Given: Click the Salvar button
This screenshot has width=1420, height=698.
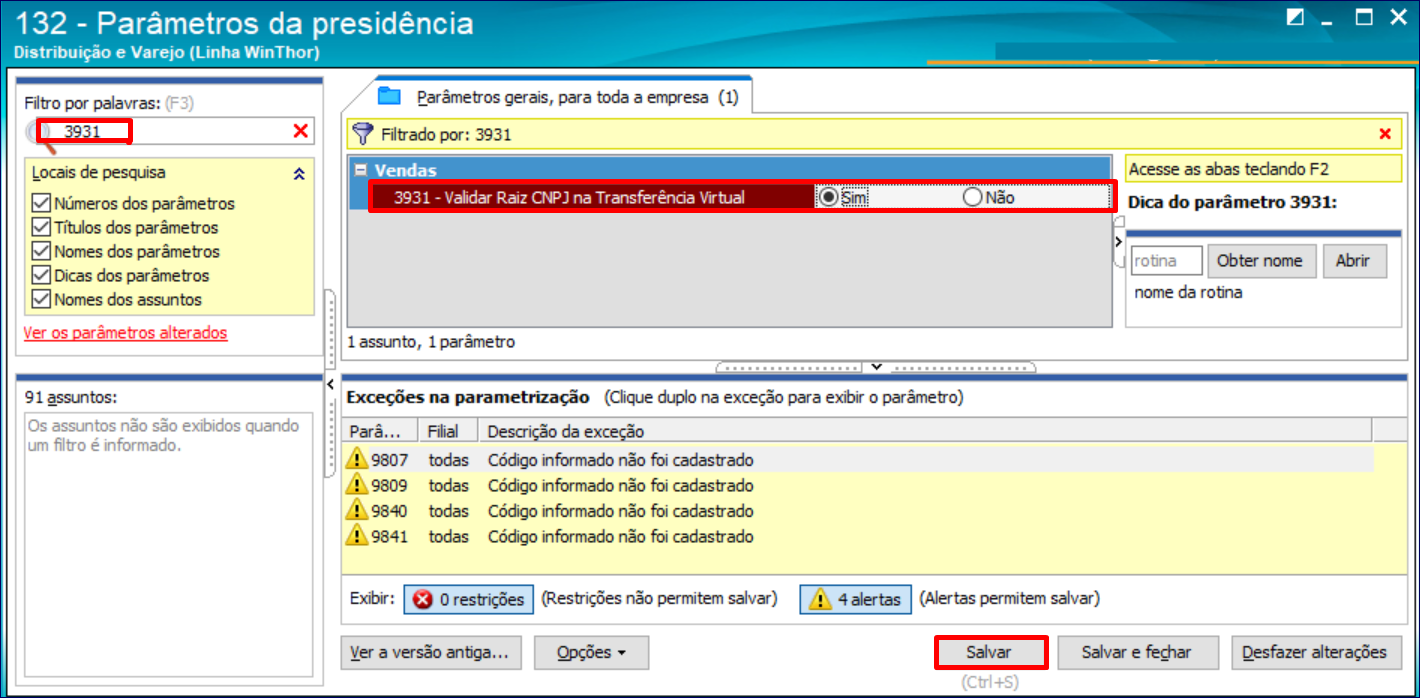Looking at the screenshot, I should (989, 652).
